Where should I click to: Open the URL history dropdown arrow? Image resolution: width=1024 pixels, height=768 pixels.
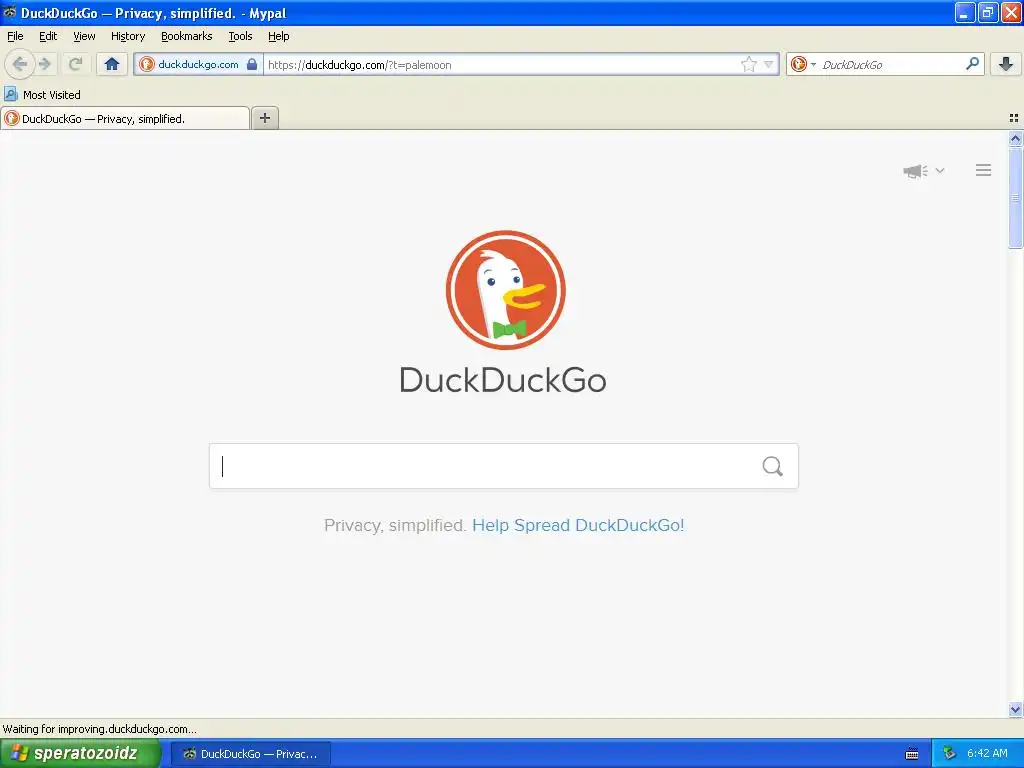[x=769, y=64]
